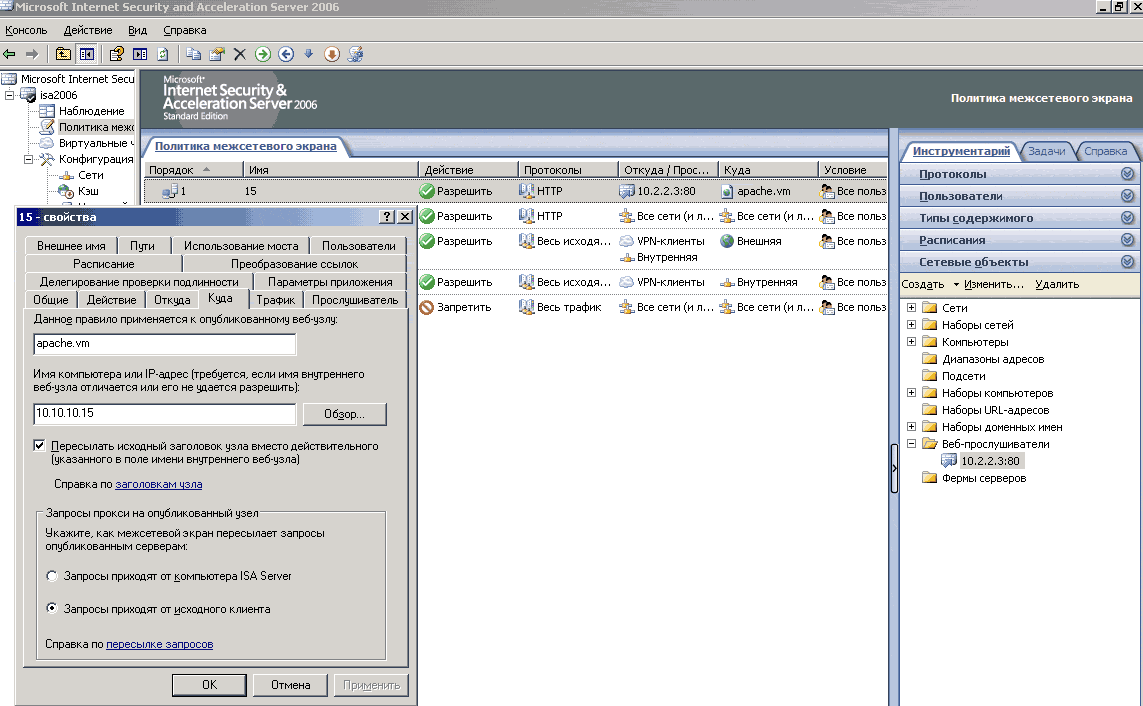Viewport: 1143px width, 706px height.
Task: Select Наблюдение node in console tree
Action: click(x=92, y=111)
